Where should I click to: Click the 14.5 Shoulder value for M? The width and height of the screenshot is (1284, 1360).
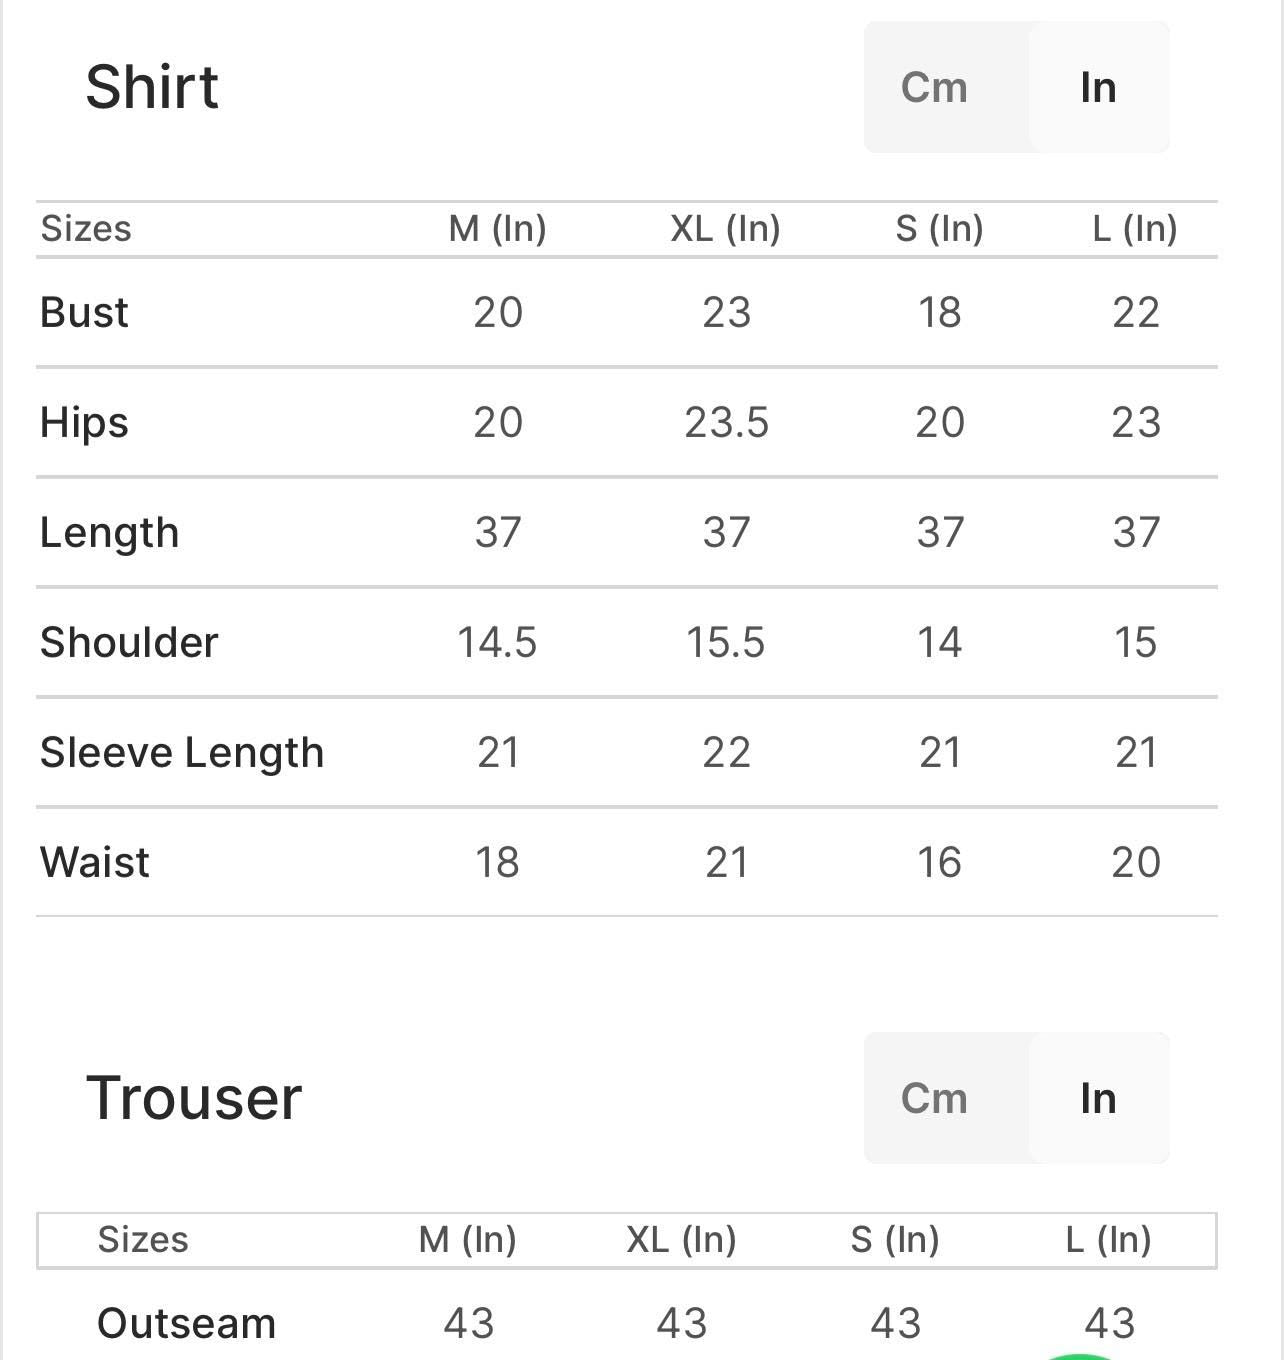(x=497, y=642)
